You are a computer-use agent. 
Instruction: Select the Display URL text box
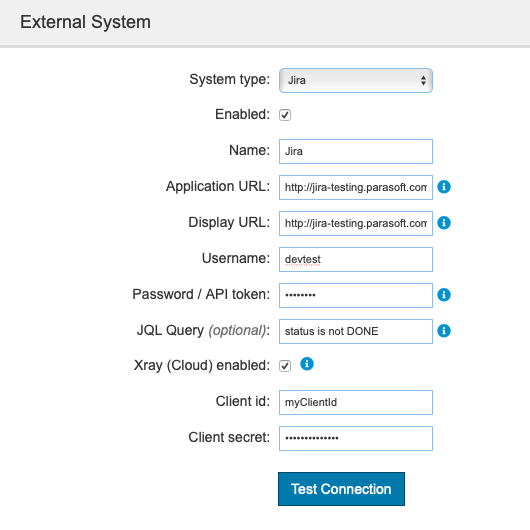356,223
